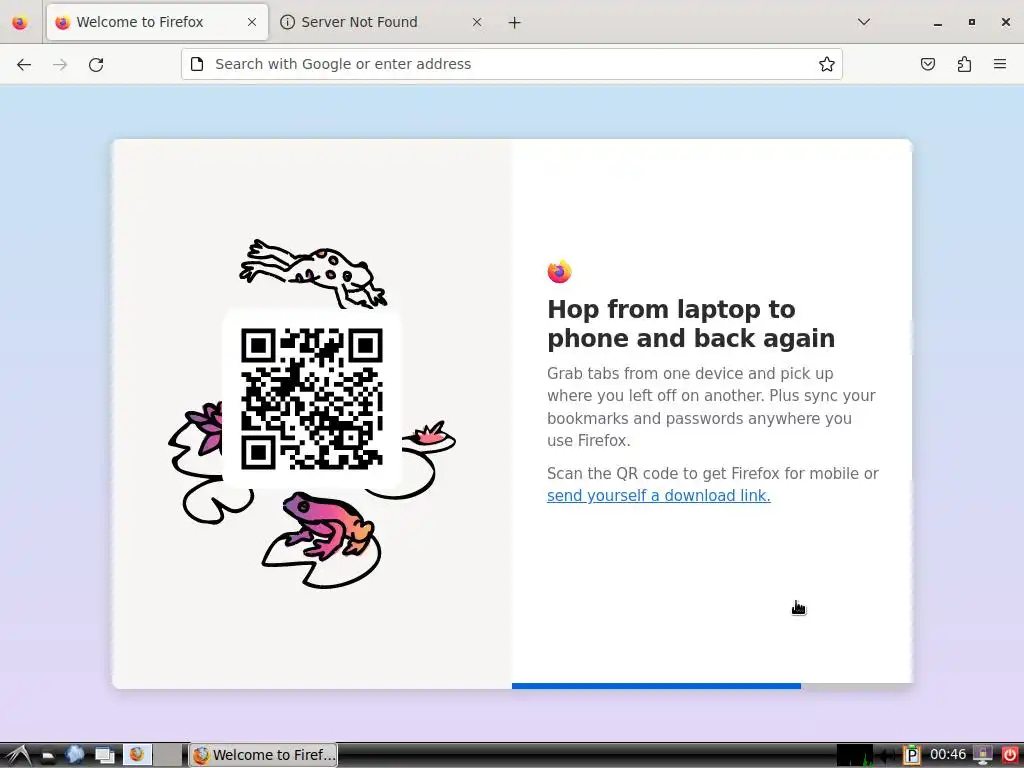Open a new tab with plus button

pyautogui.click(x=515, y=23)
